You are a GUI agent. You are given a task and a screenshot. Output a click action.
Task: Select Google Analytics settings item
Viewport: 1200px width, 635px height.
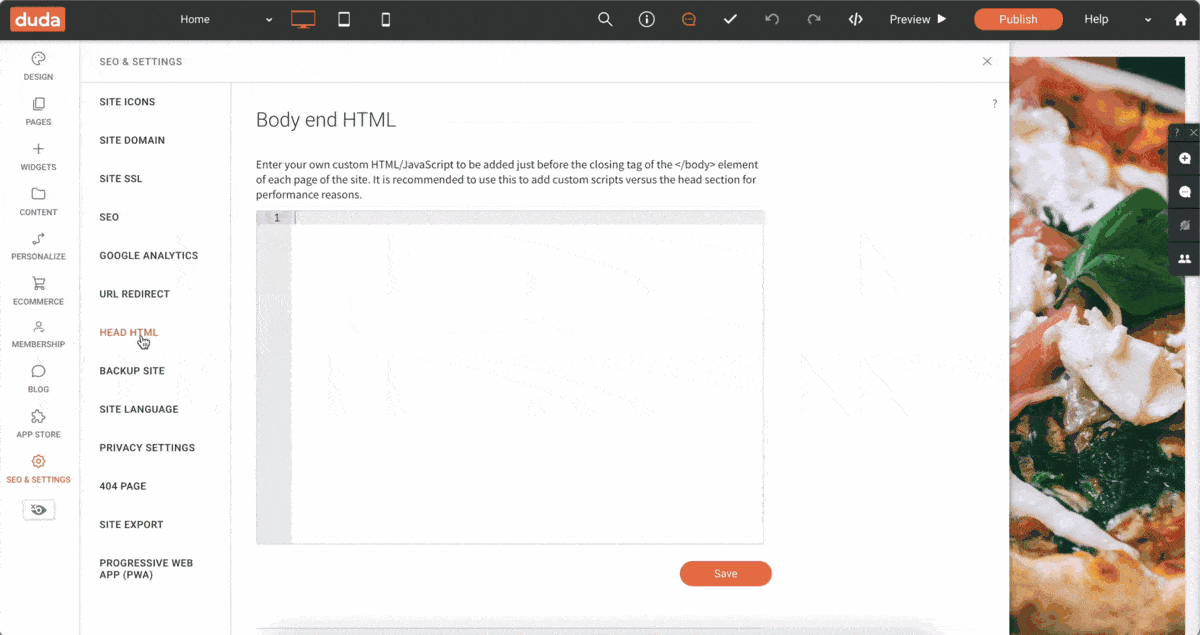(148, 256)
